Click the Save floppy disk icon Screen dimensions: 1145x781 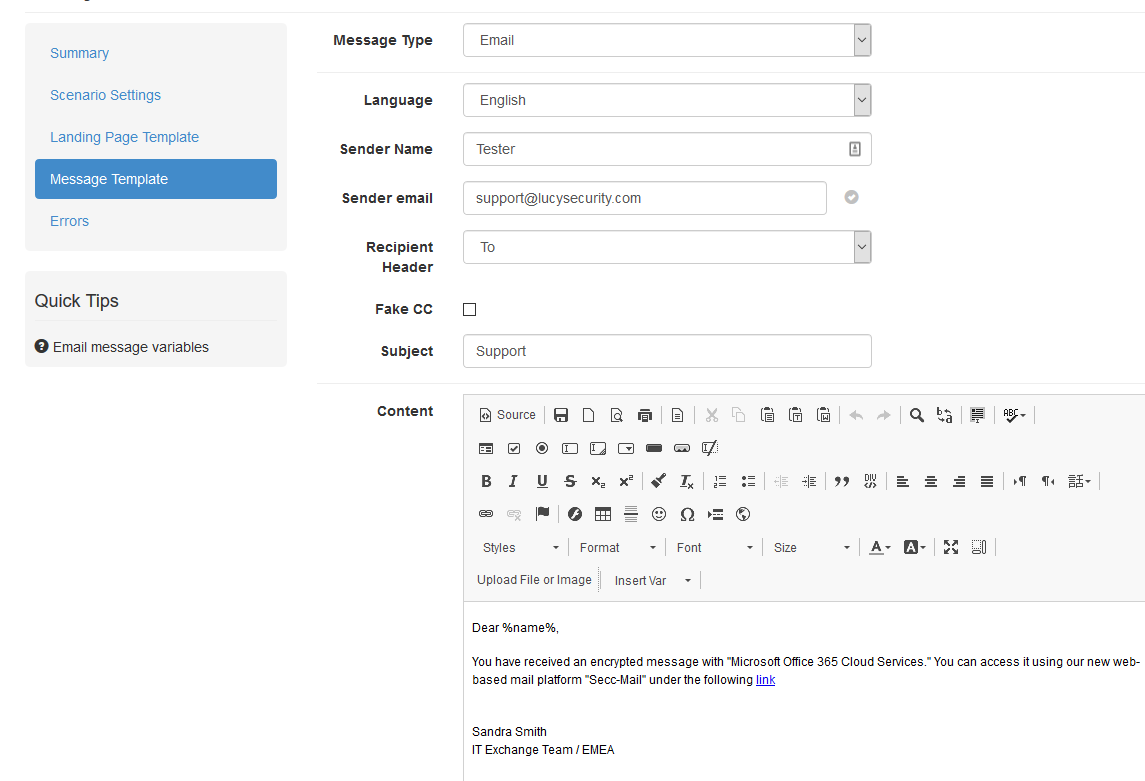561,415
